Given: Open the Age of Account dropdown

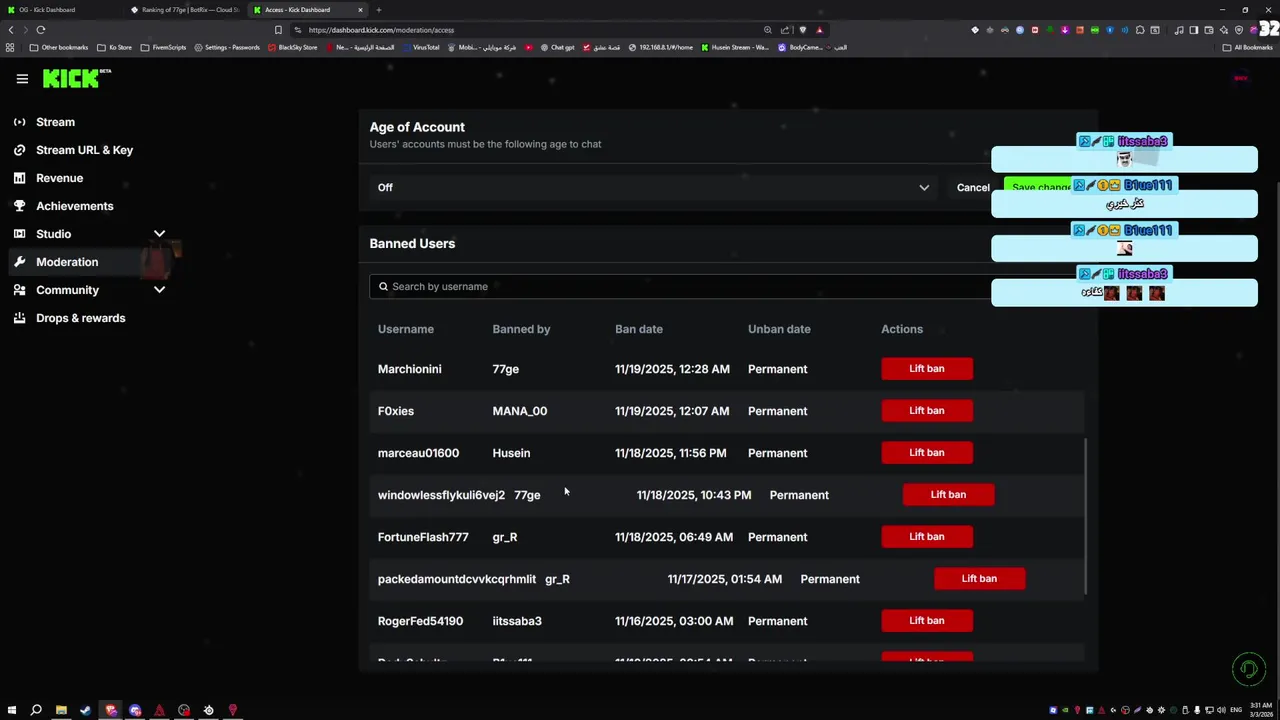Looking at the screenshot, I should pyautogui.click(x=653, y=187).
